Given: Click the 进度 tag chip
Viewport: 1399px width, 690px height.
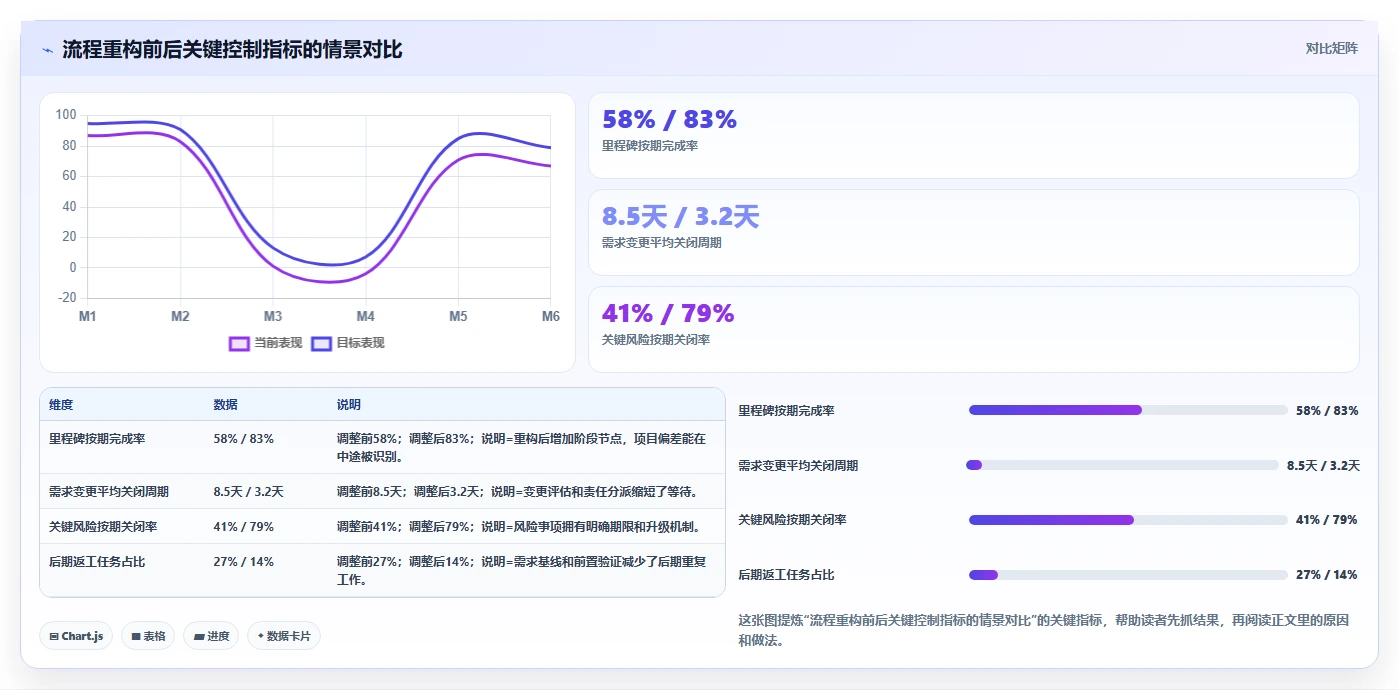Looking at the screenshot, I should pyautogui.click(x=211, y=636).
